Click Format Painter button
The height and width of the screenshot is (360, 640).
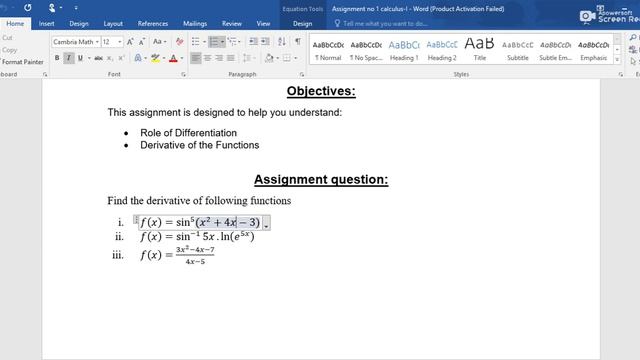click(x=22, y=62)
